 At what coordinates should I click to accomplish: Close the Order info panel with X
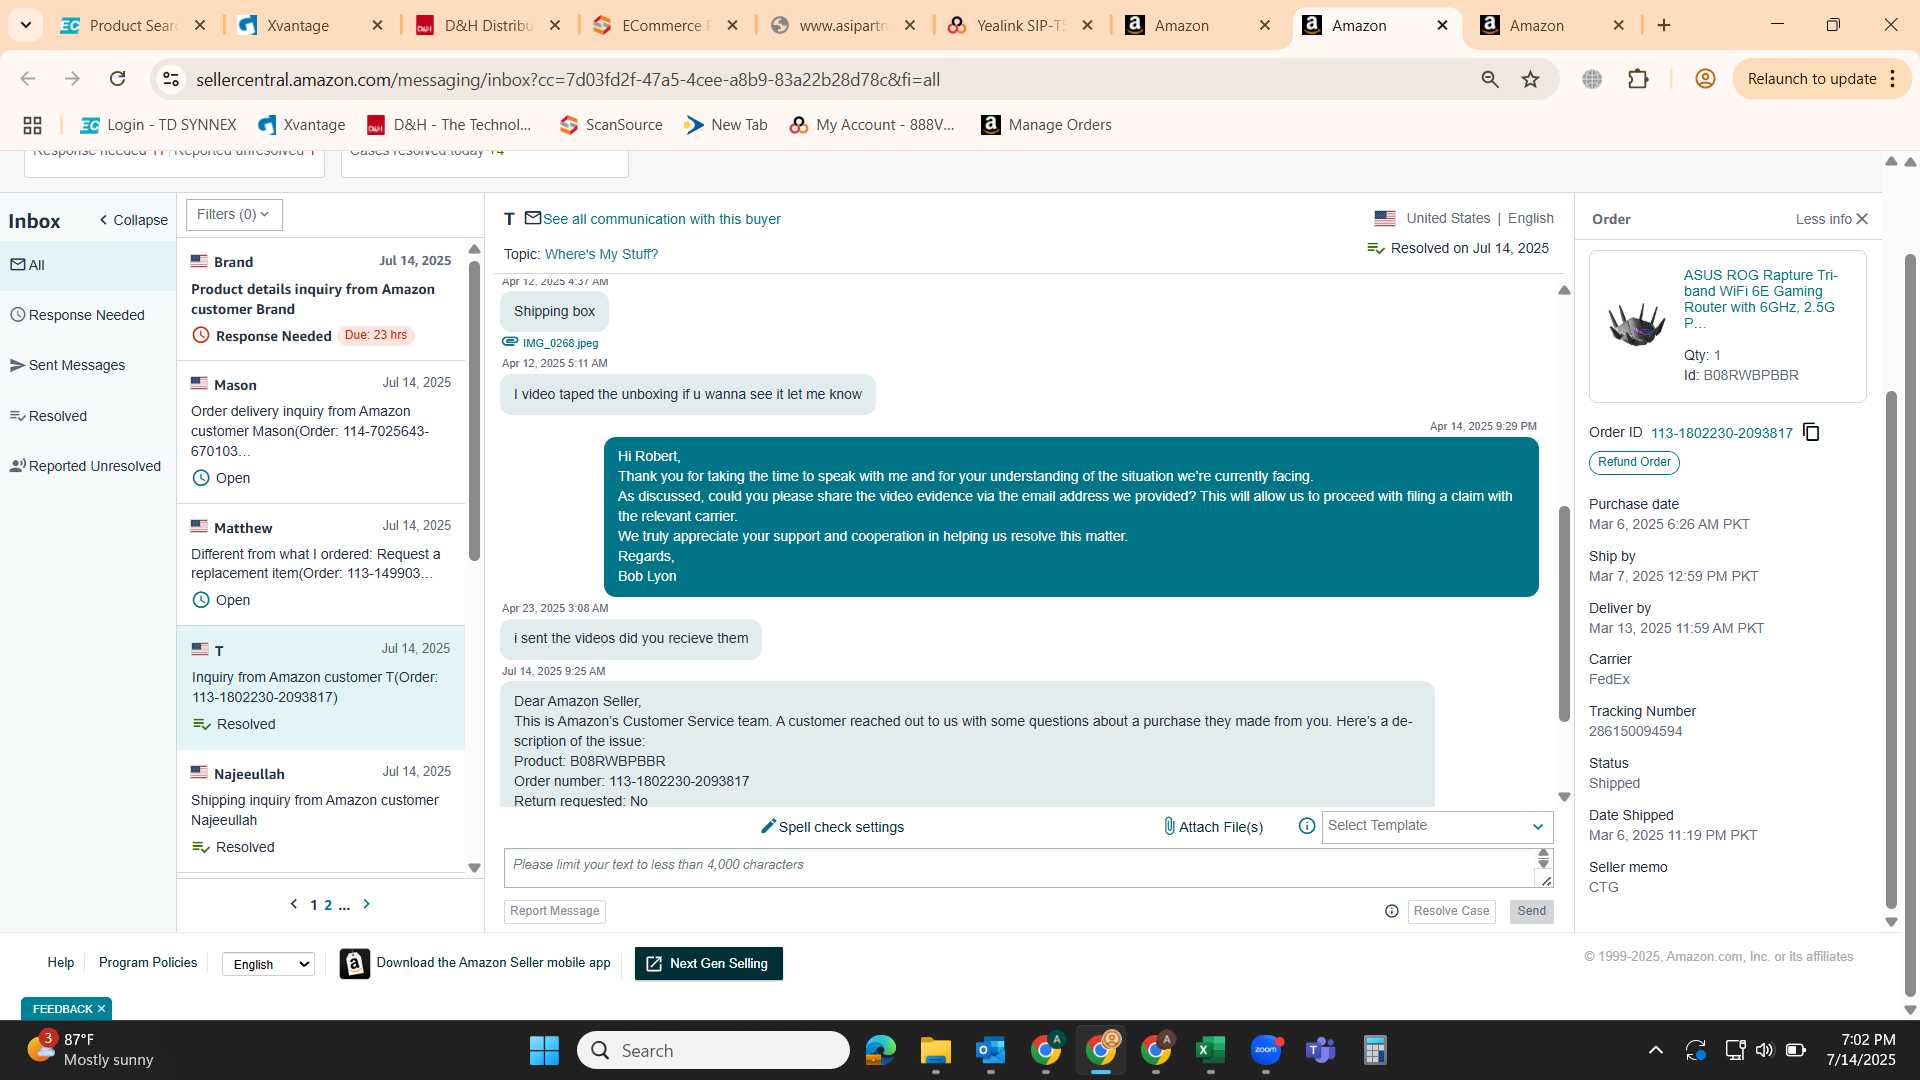1862,219
